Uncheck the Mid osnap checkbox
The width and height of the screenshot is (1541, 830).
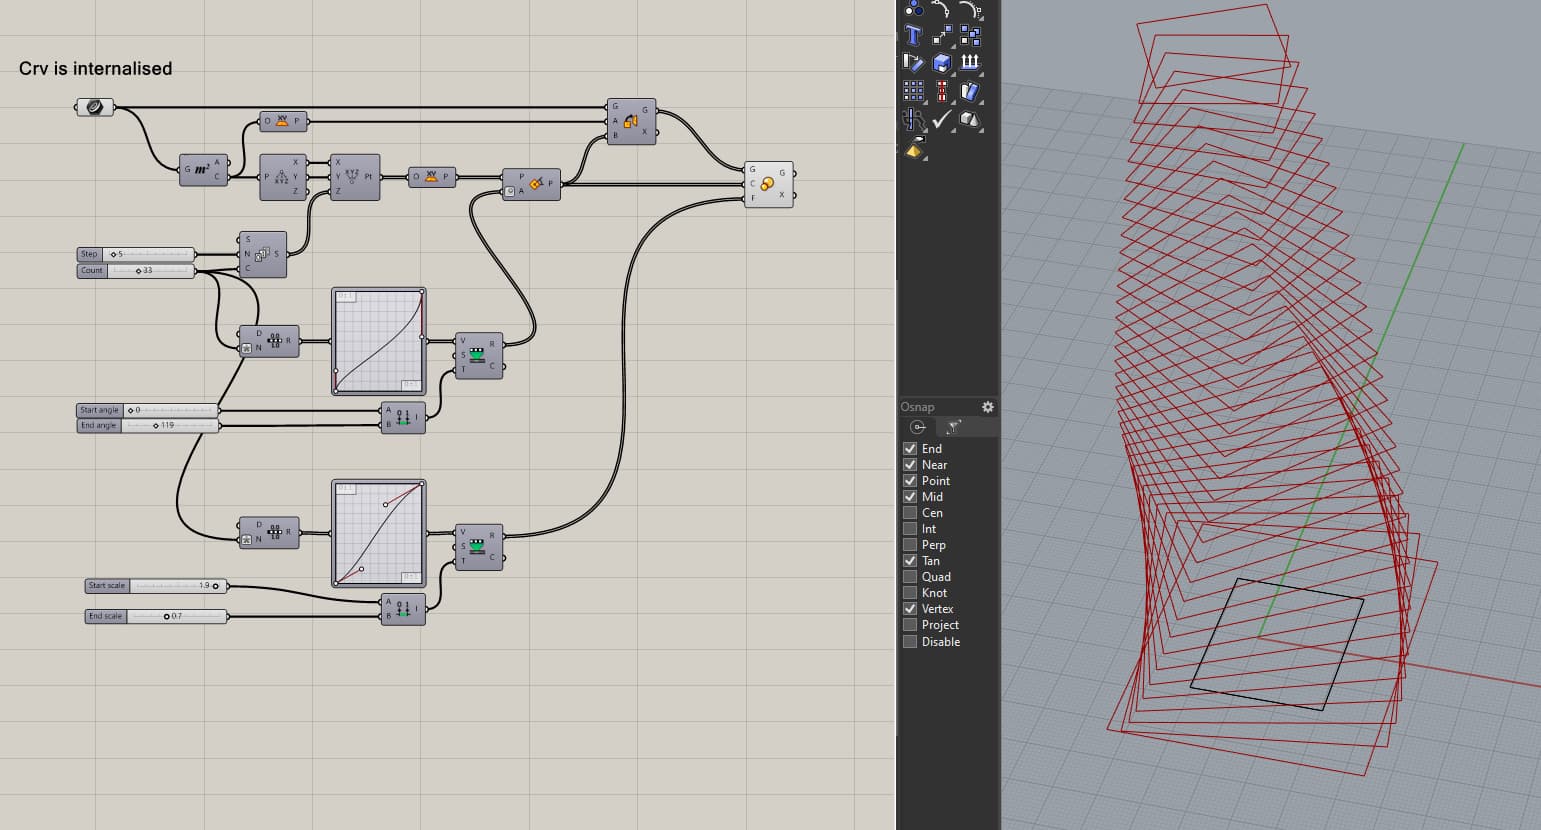pyautogui.click(x=910, y=497)
